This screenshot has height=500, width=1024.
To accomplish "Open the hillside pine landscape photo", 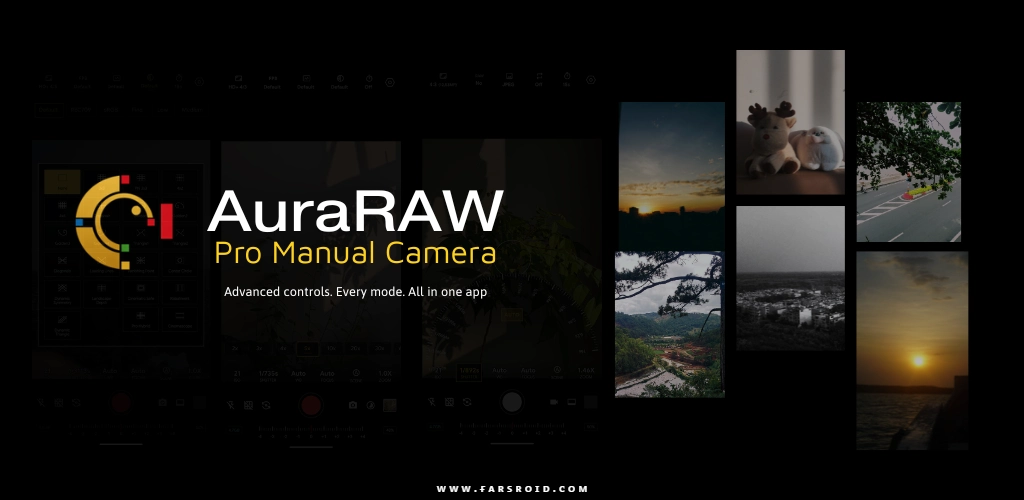I will pyautogui.click(x=669, y=324).
